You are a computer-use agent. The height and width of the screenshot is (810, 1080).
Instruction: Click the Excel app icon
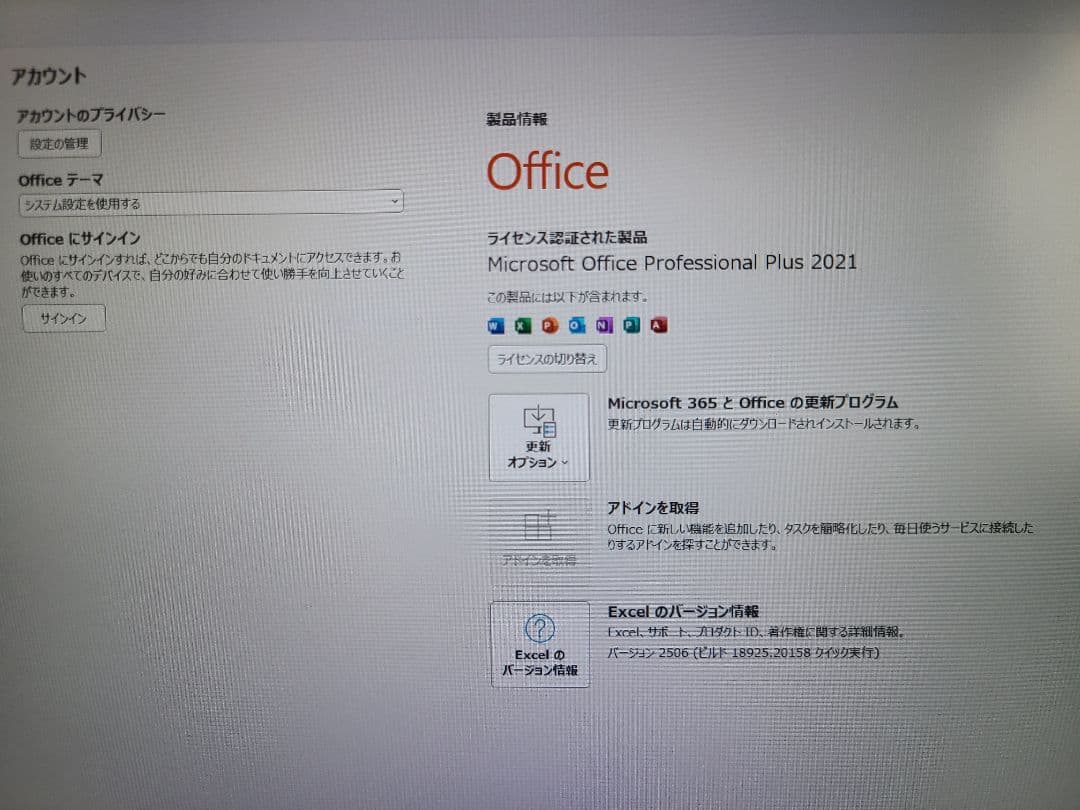click(523, 326)
